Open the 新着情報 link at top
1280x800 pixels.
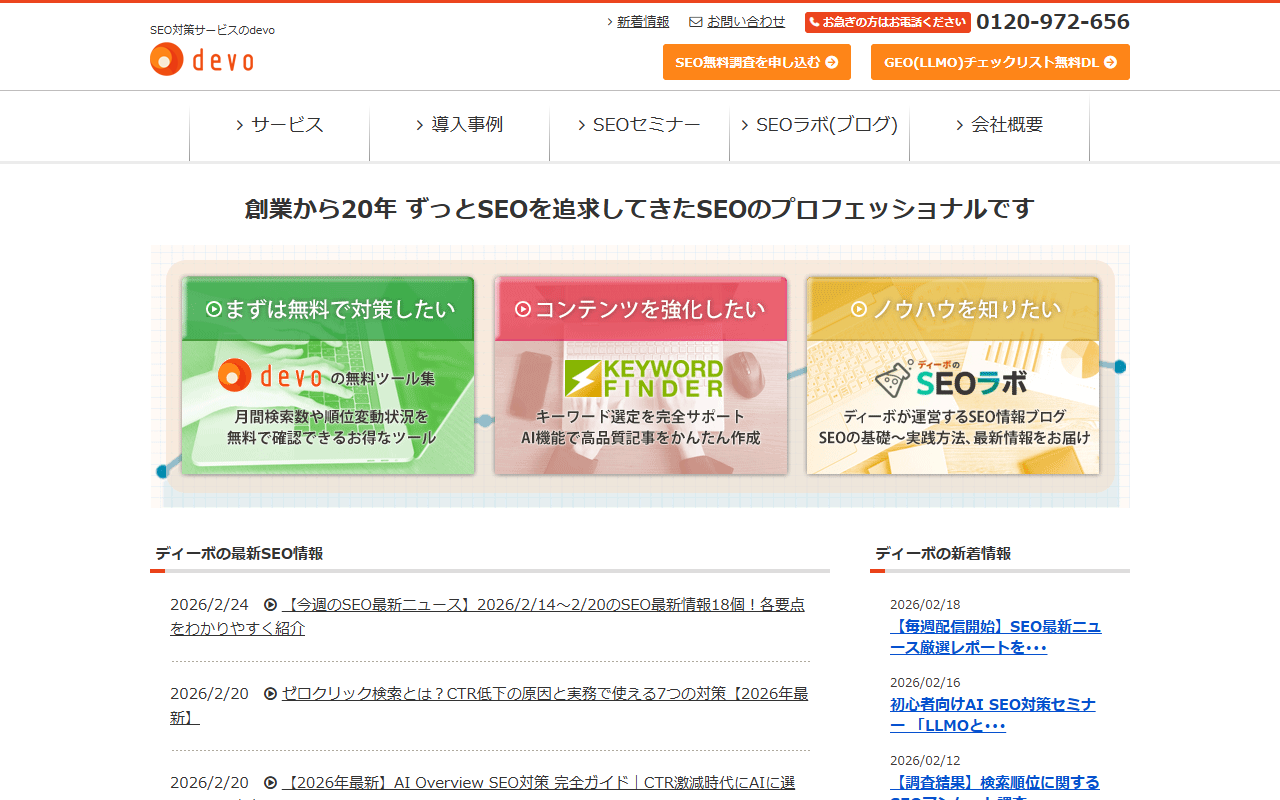pyautogui.click(x=643, y=22)
